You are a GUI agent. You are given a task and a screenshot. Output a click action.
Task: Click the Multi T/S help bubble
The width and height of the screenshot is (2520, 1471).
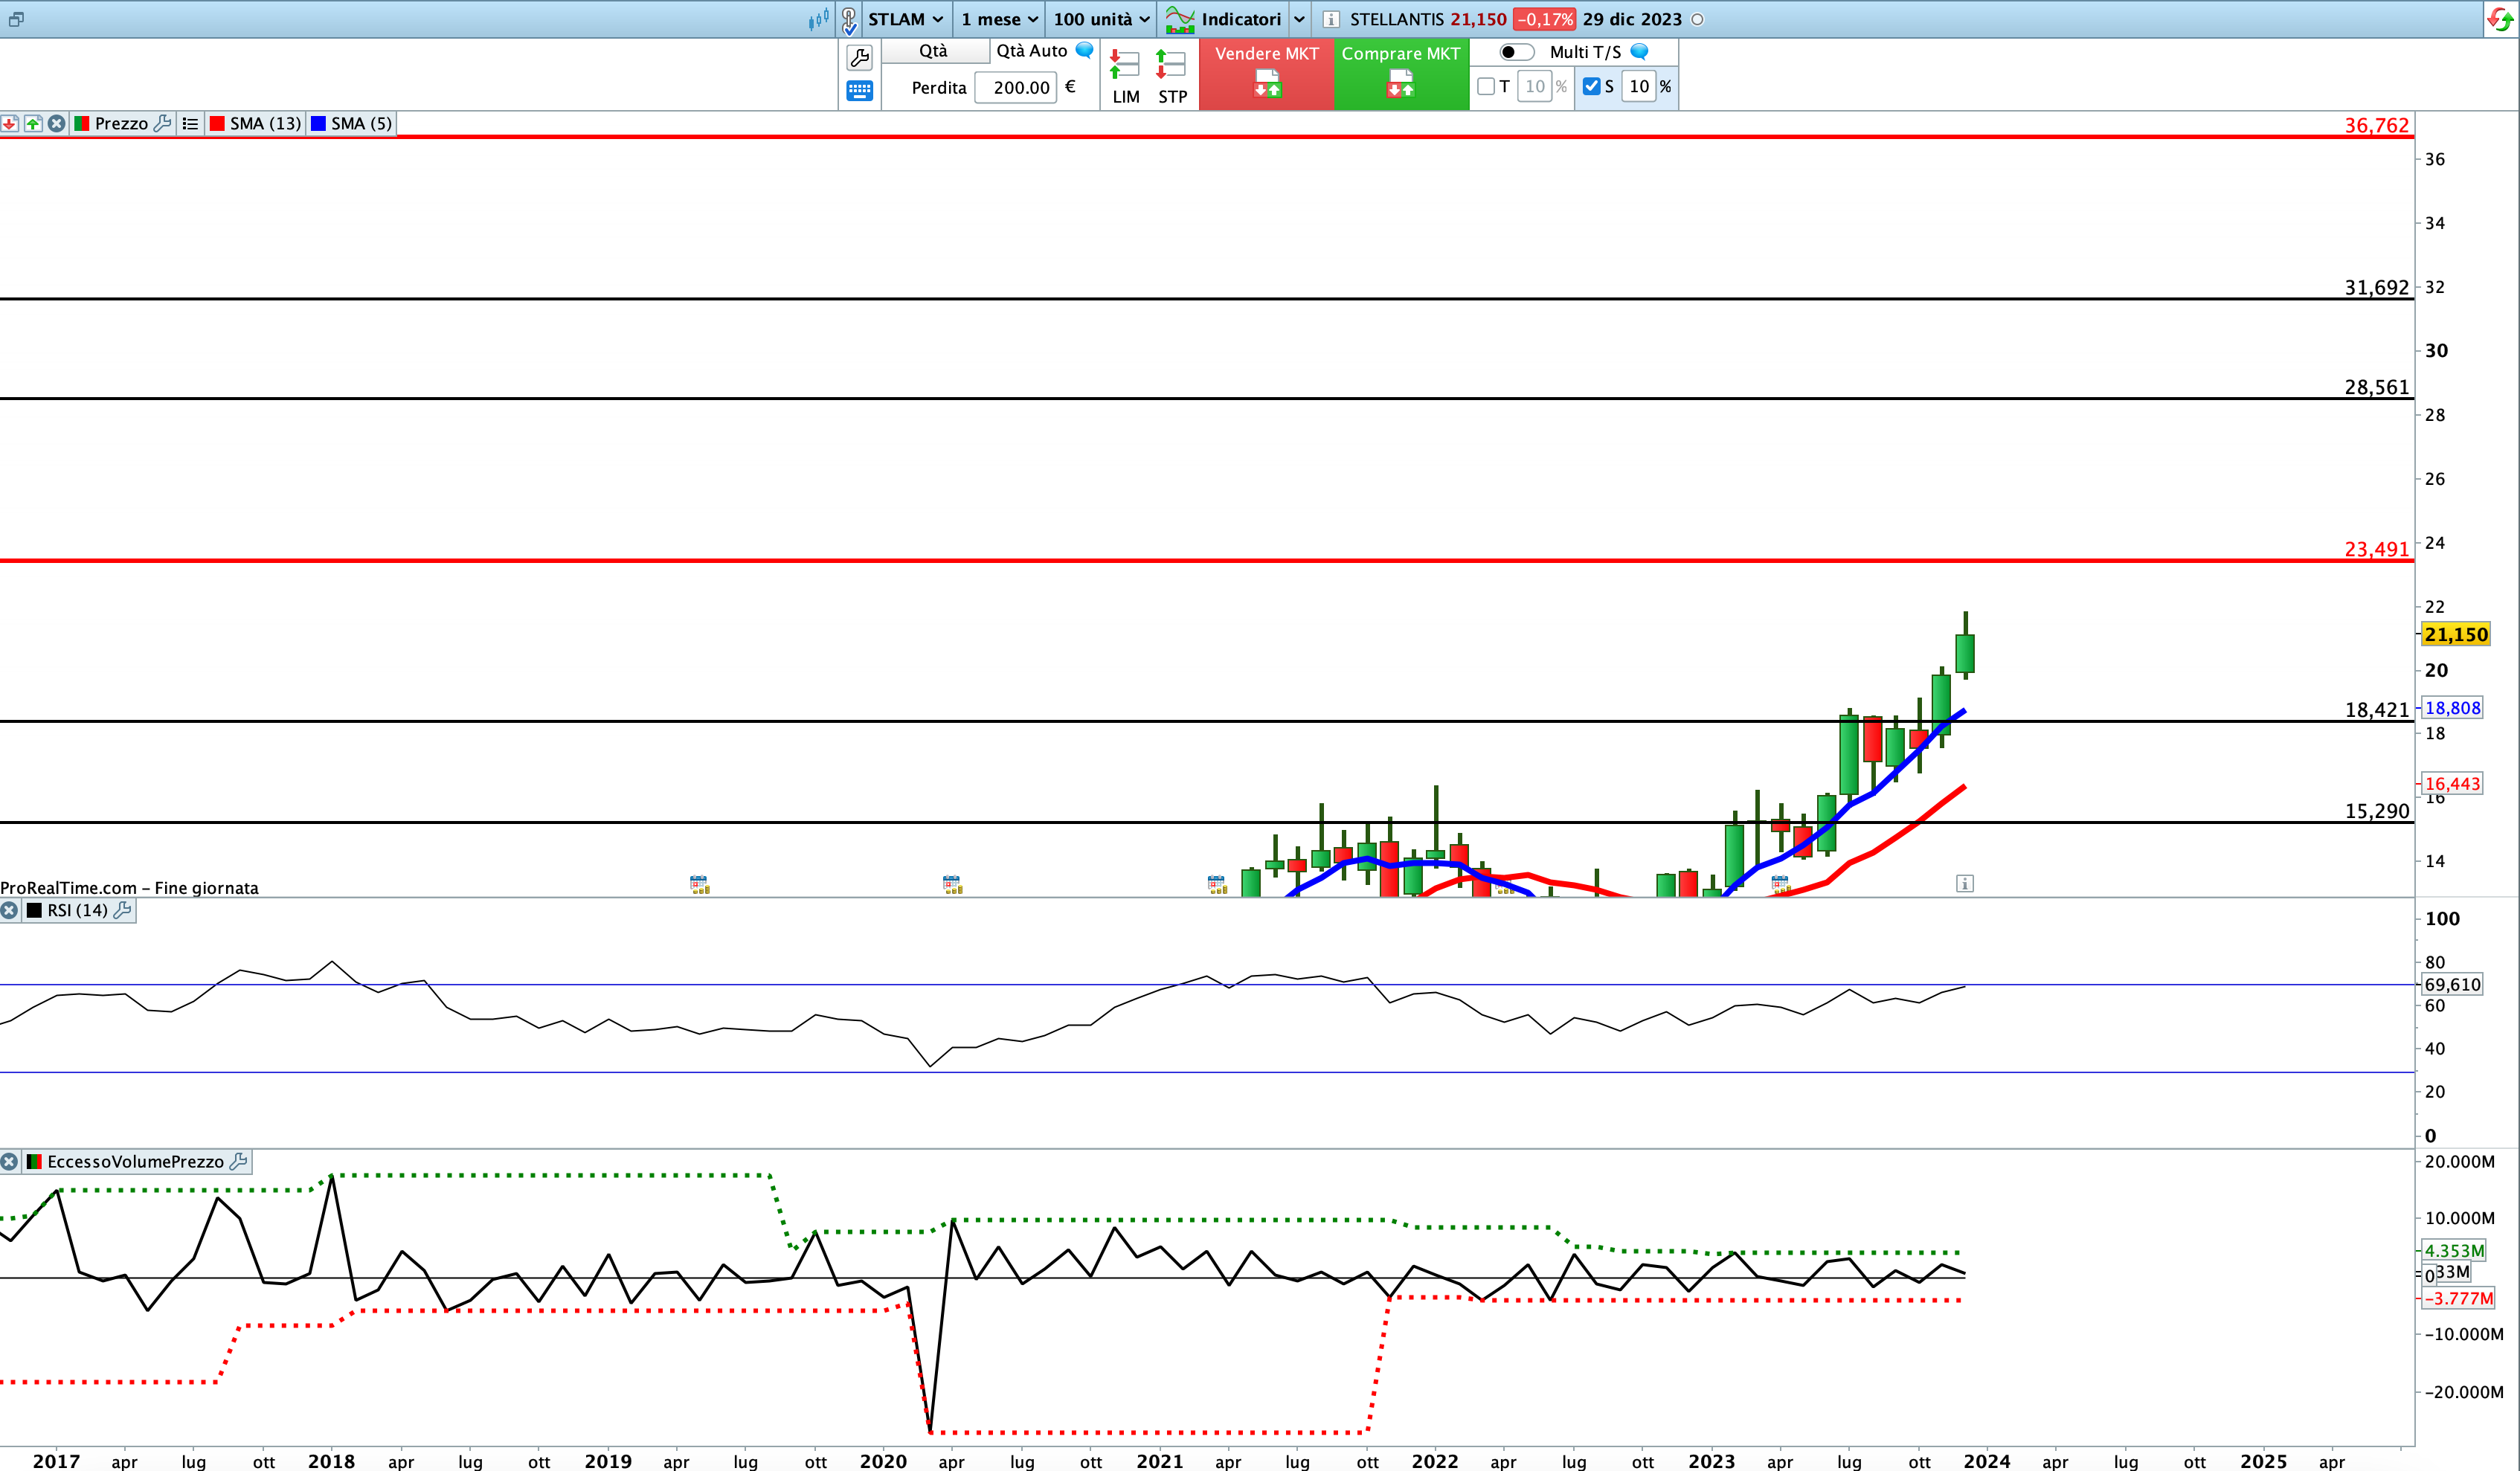pos(1639,51)
